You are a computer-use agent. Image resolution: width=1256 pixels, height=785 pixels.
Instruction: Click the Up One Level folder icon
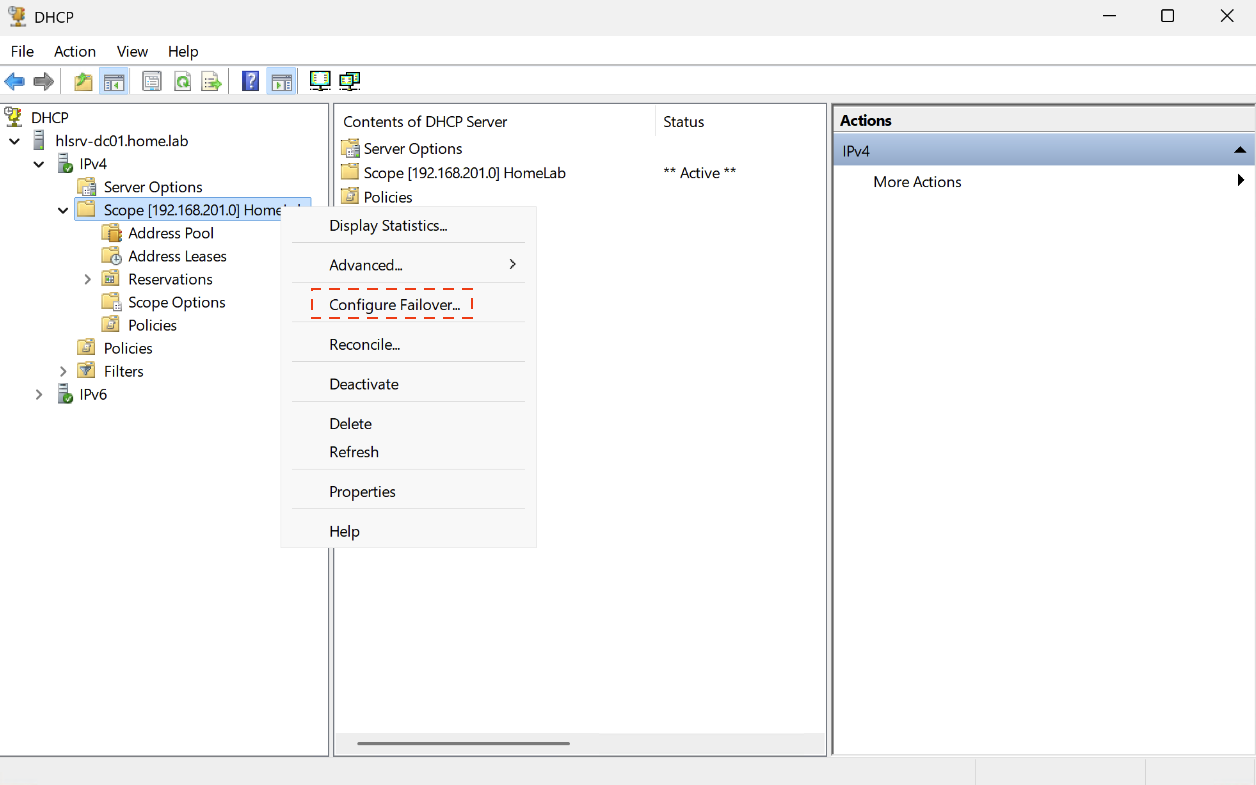84,82
